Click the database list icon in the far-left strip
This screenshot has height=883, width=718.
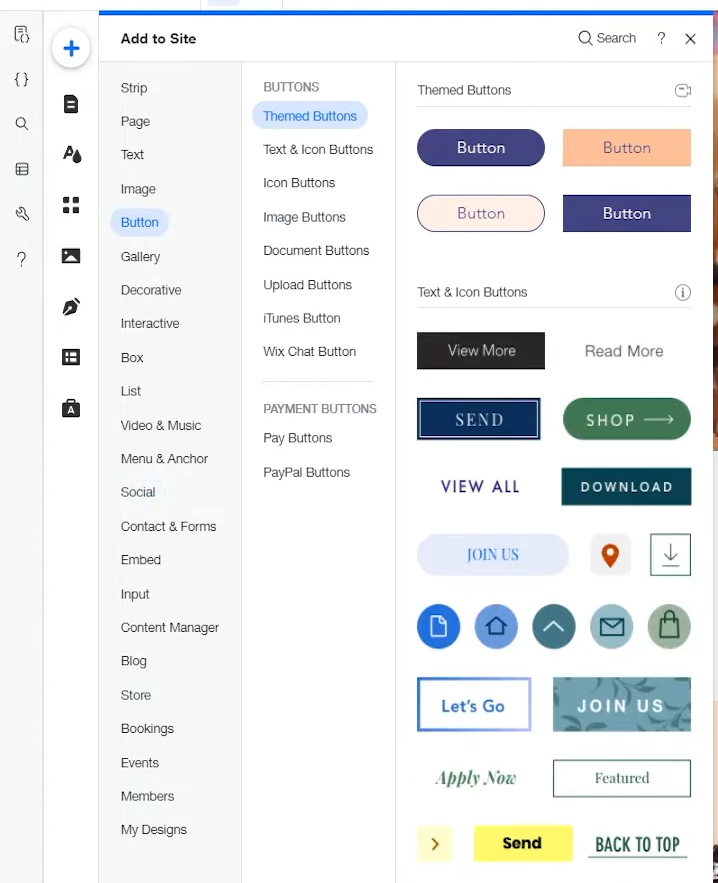click(x=21, y=169)
